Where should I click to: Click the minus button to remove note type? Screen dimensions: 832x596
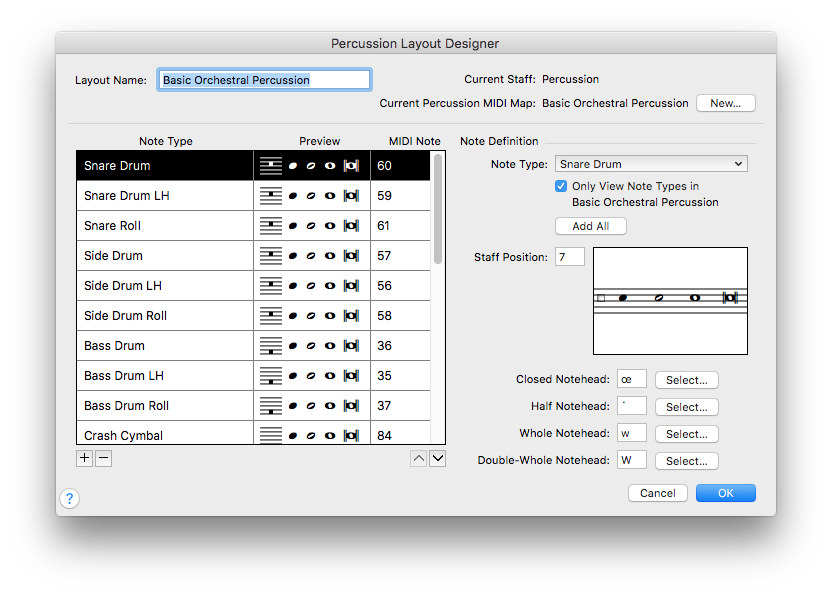click(x=103, y=458)
